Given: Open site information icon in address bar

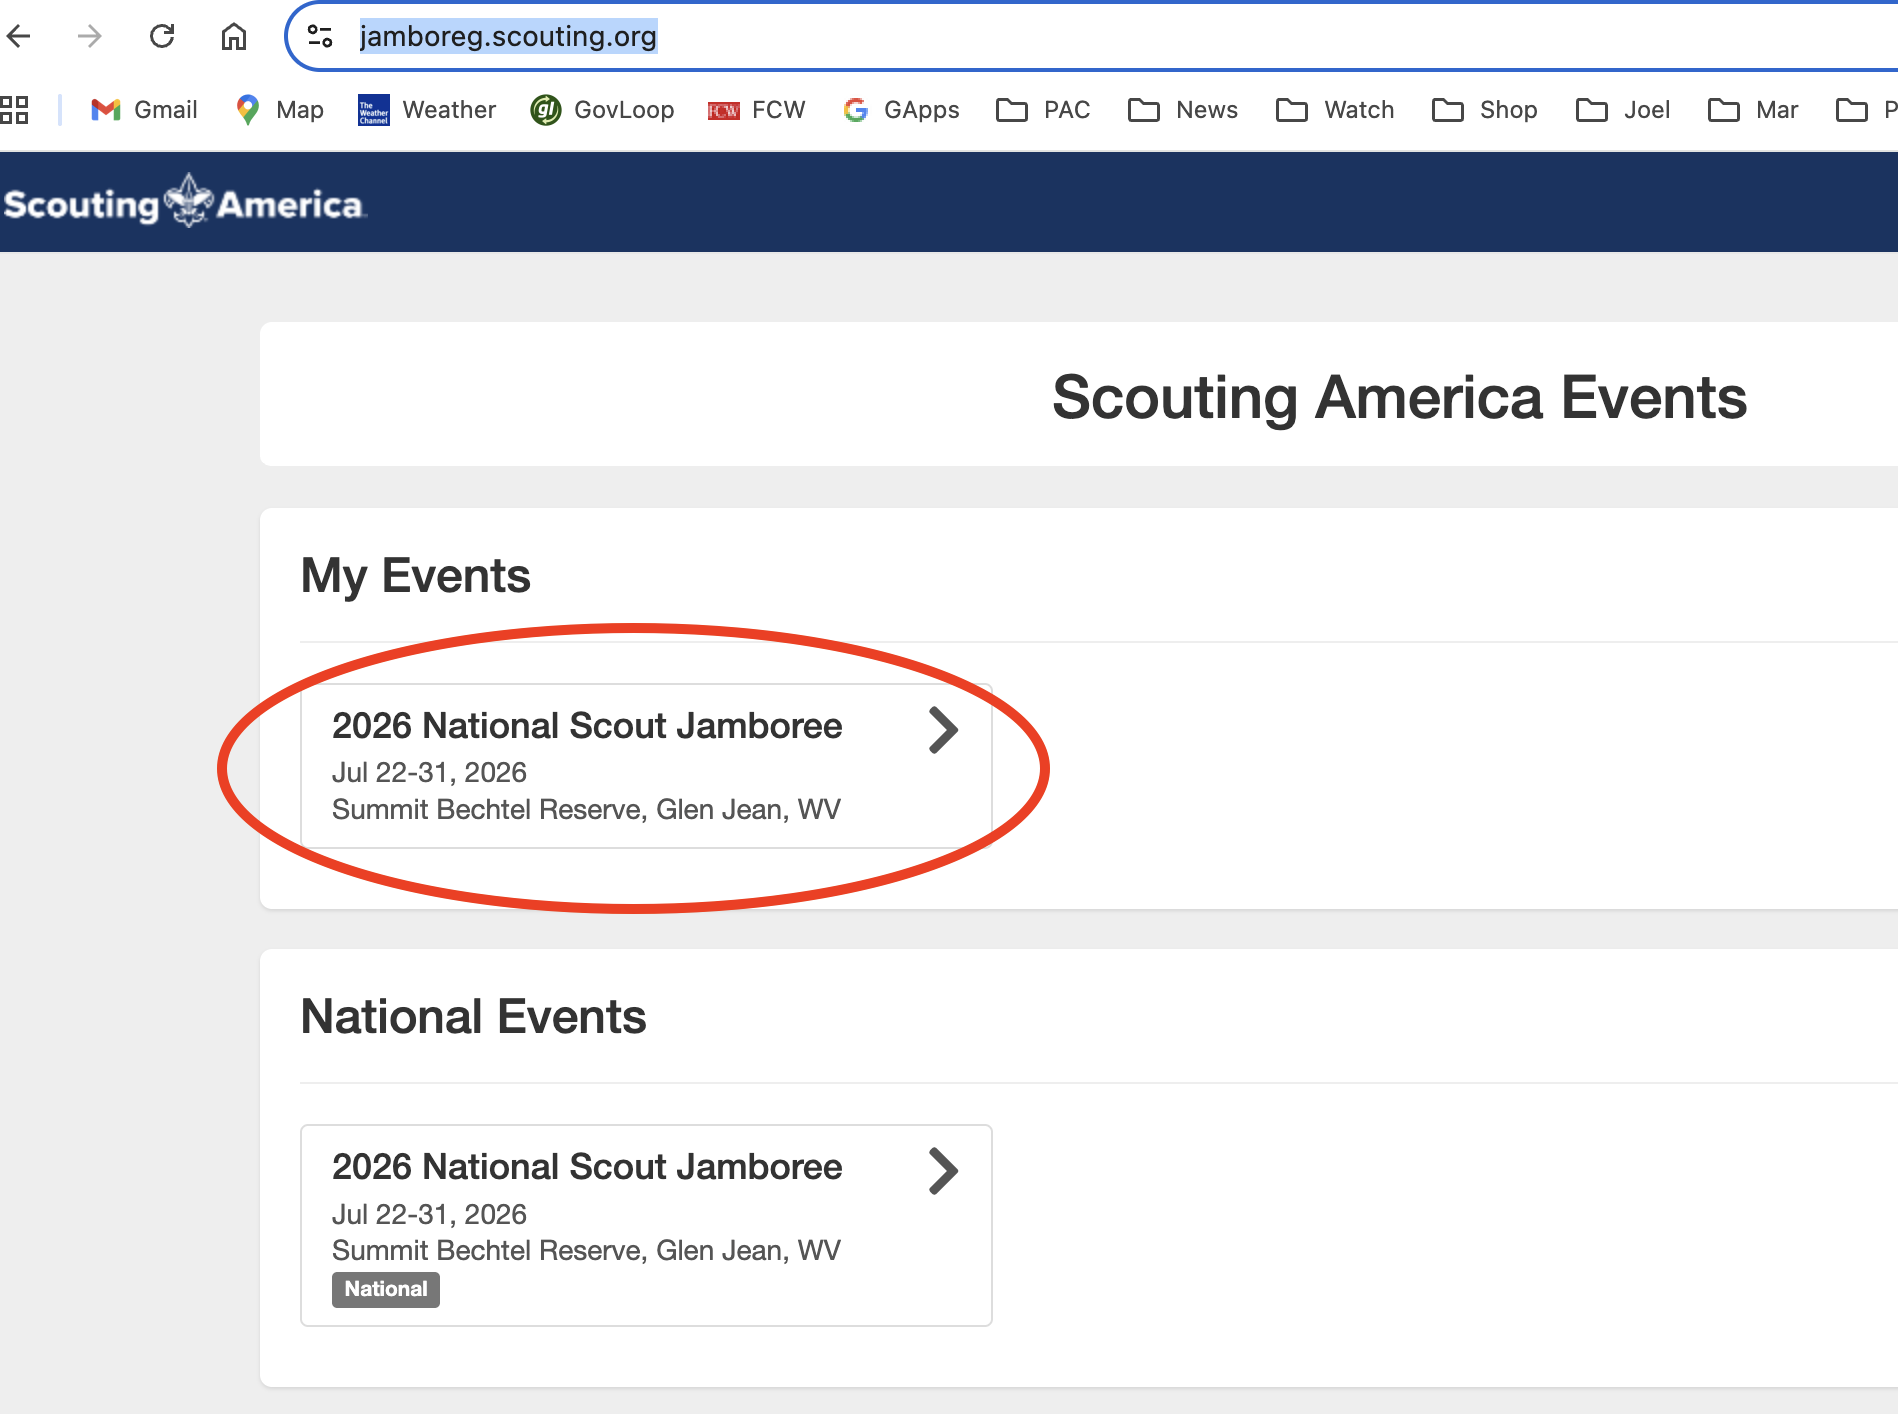Looking at the screenshot, I should pyautogui.click(x=320, y=37).
